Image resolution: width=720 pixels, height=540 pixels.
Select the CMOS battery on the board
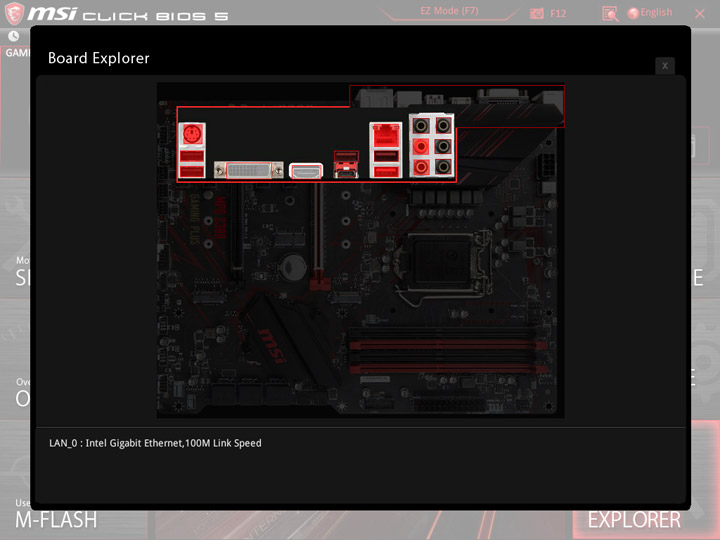click(x=293, y=267)
